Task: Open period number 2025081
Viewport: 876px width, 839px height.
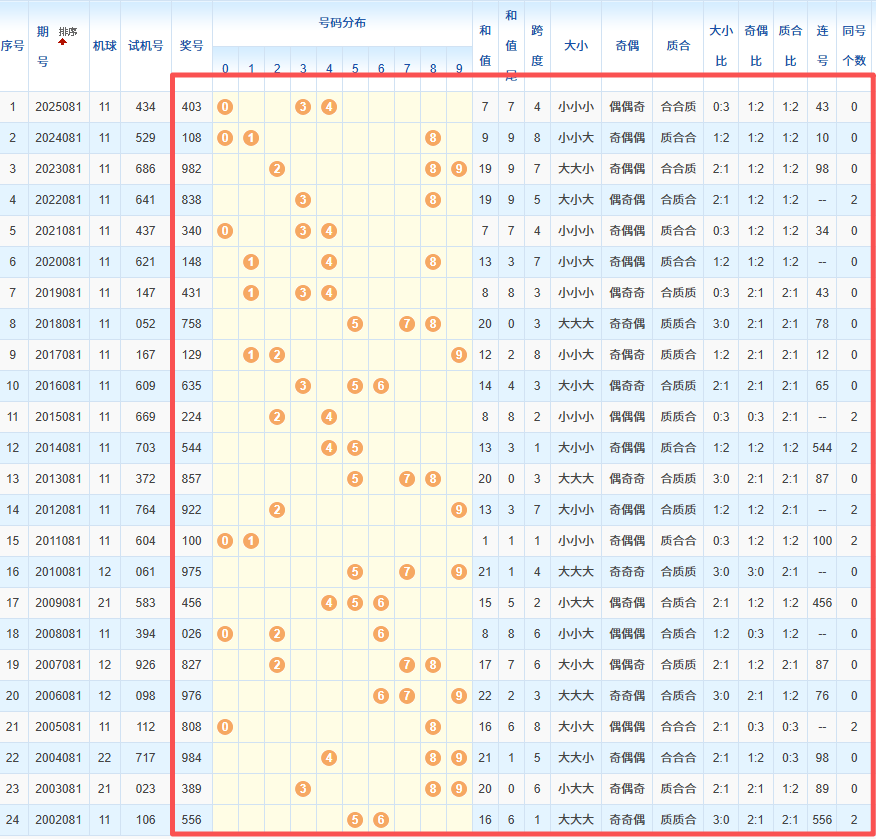Action: 59,107
